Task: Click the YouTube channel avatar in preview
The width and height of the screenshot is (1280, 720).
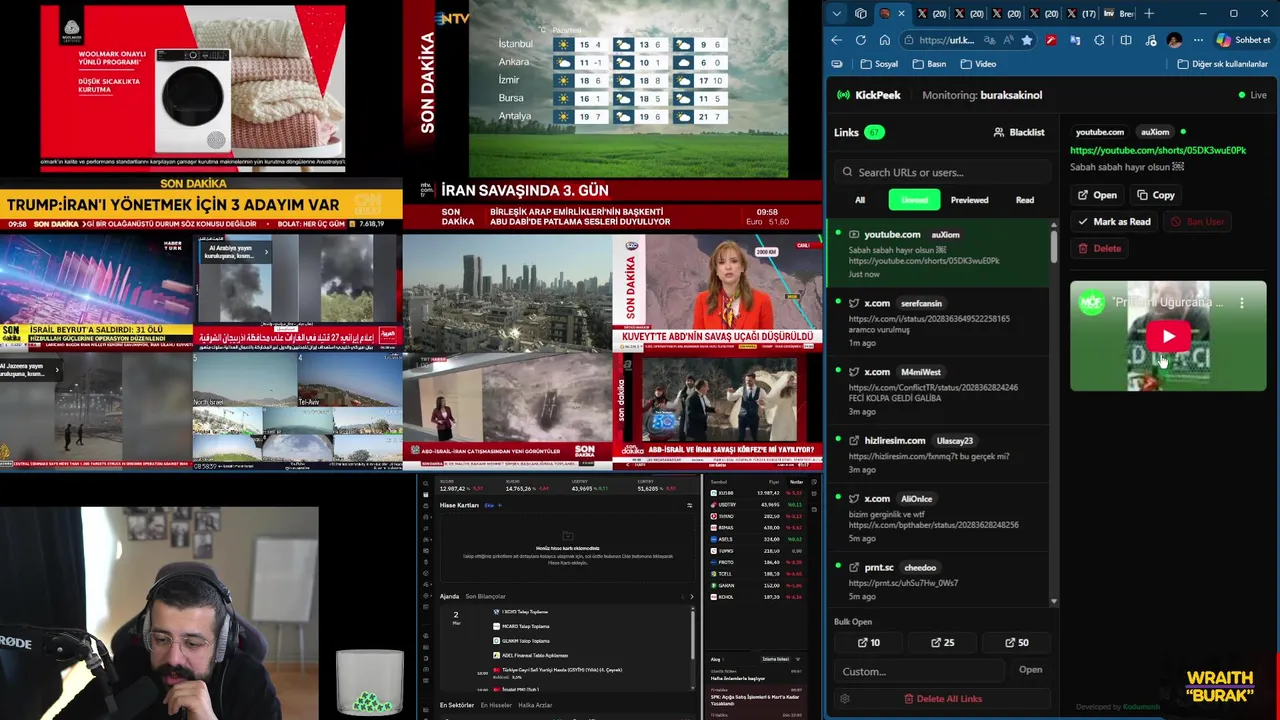Action: pyautogui.click(x=1092, y=302)
